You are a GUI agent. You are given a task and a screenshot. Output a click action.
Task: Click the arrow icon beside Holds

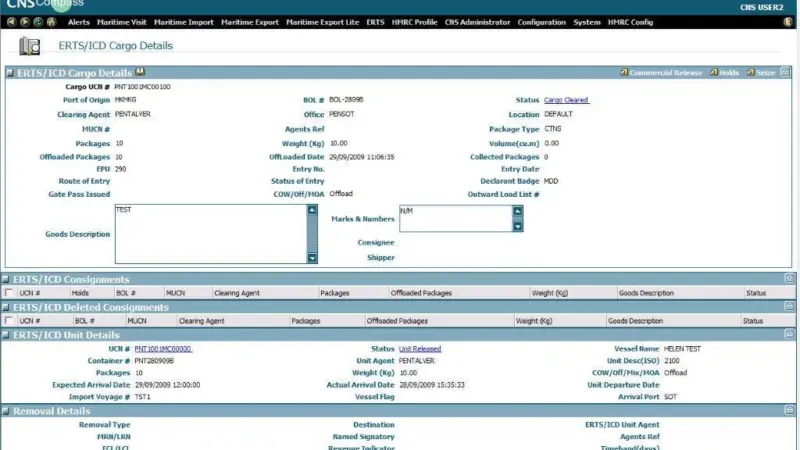(714, 72)
